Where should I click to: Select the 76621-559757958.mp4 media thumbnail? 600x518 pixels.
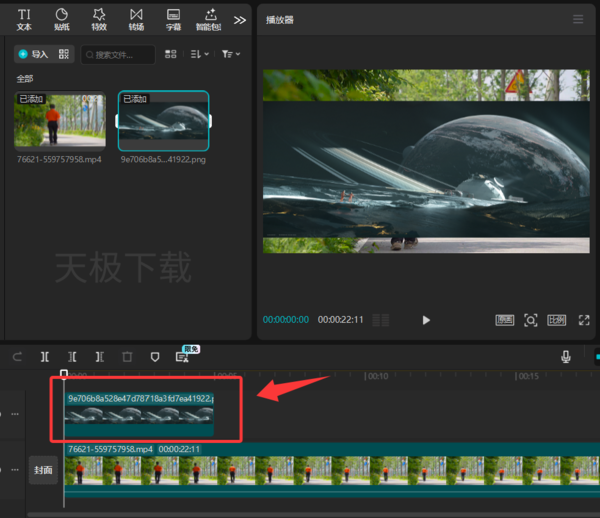[x=60, y=120]
